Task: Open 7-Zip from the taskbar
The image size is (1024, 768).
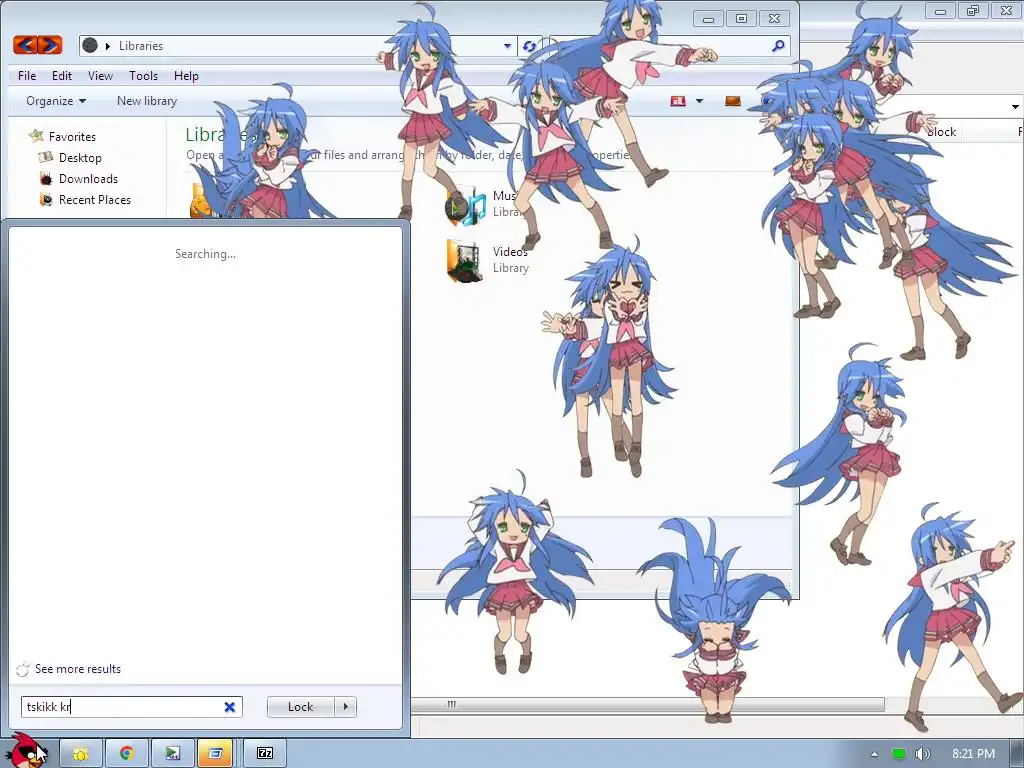Action: 265,754
